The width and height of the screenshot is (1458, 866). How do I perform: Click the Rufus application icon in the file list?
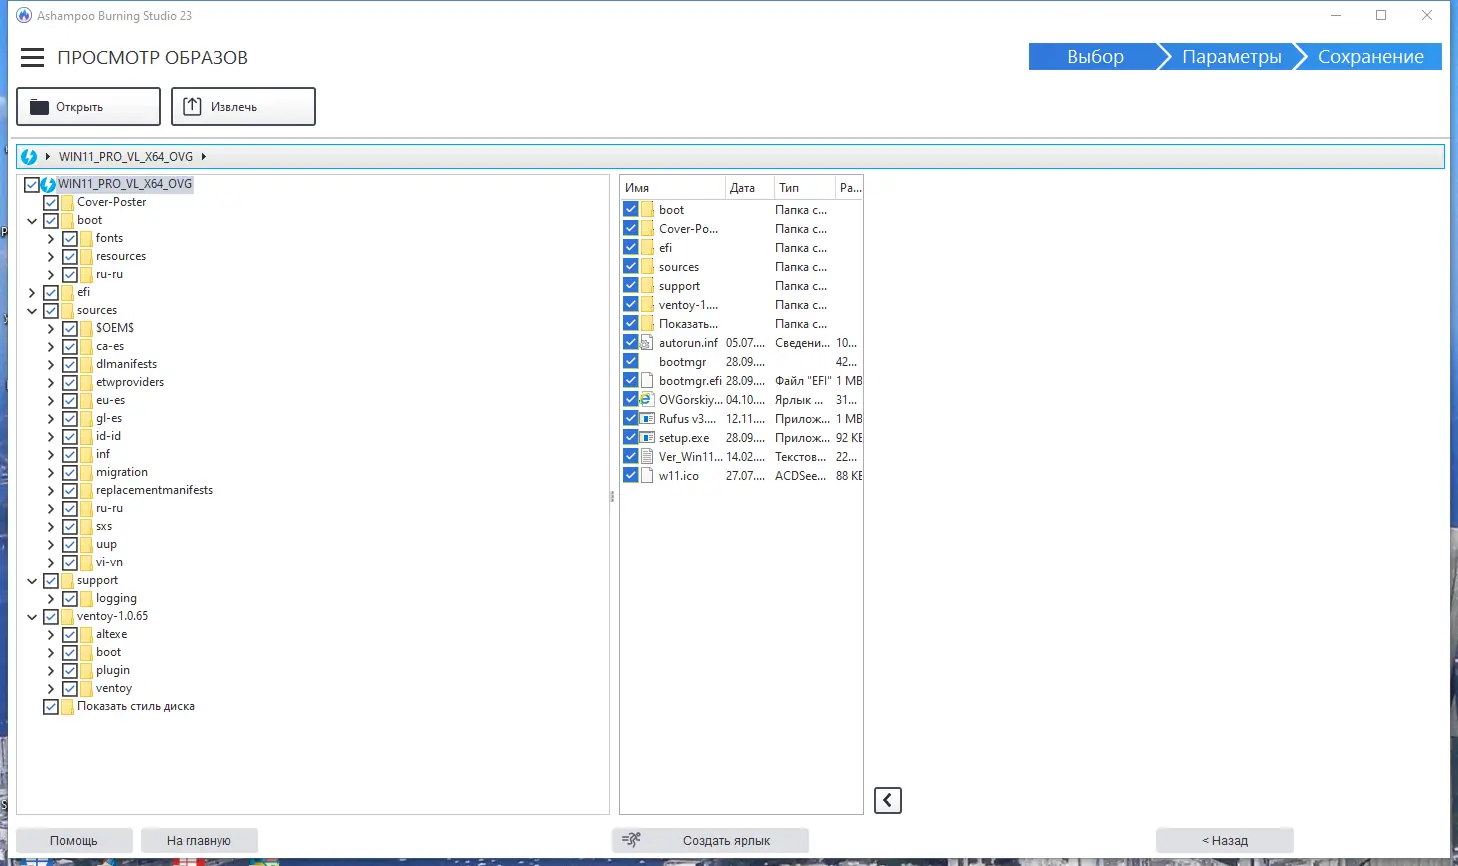coord(647,419)
